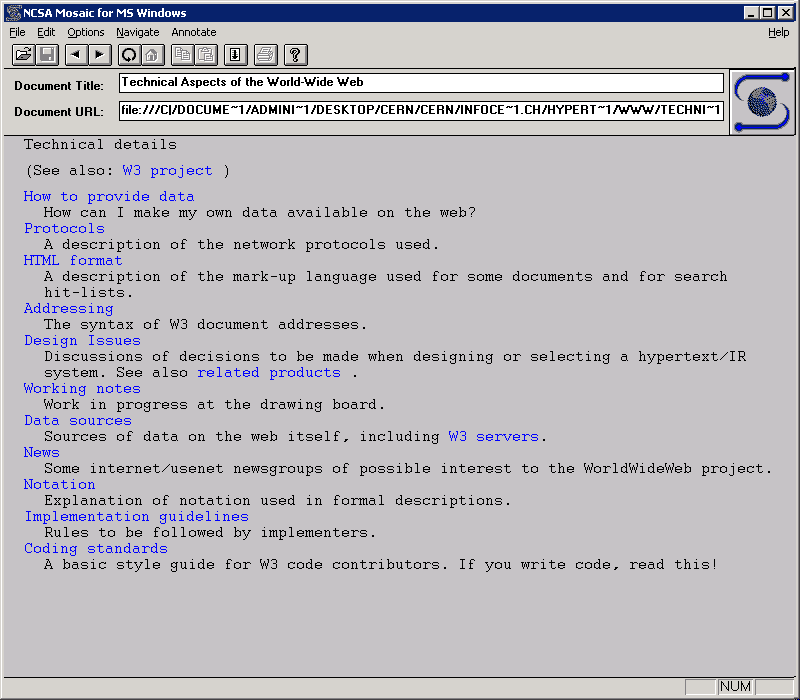Click the Save floppy disk icon

[47, 55]
